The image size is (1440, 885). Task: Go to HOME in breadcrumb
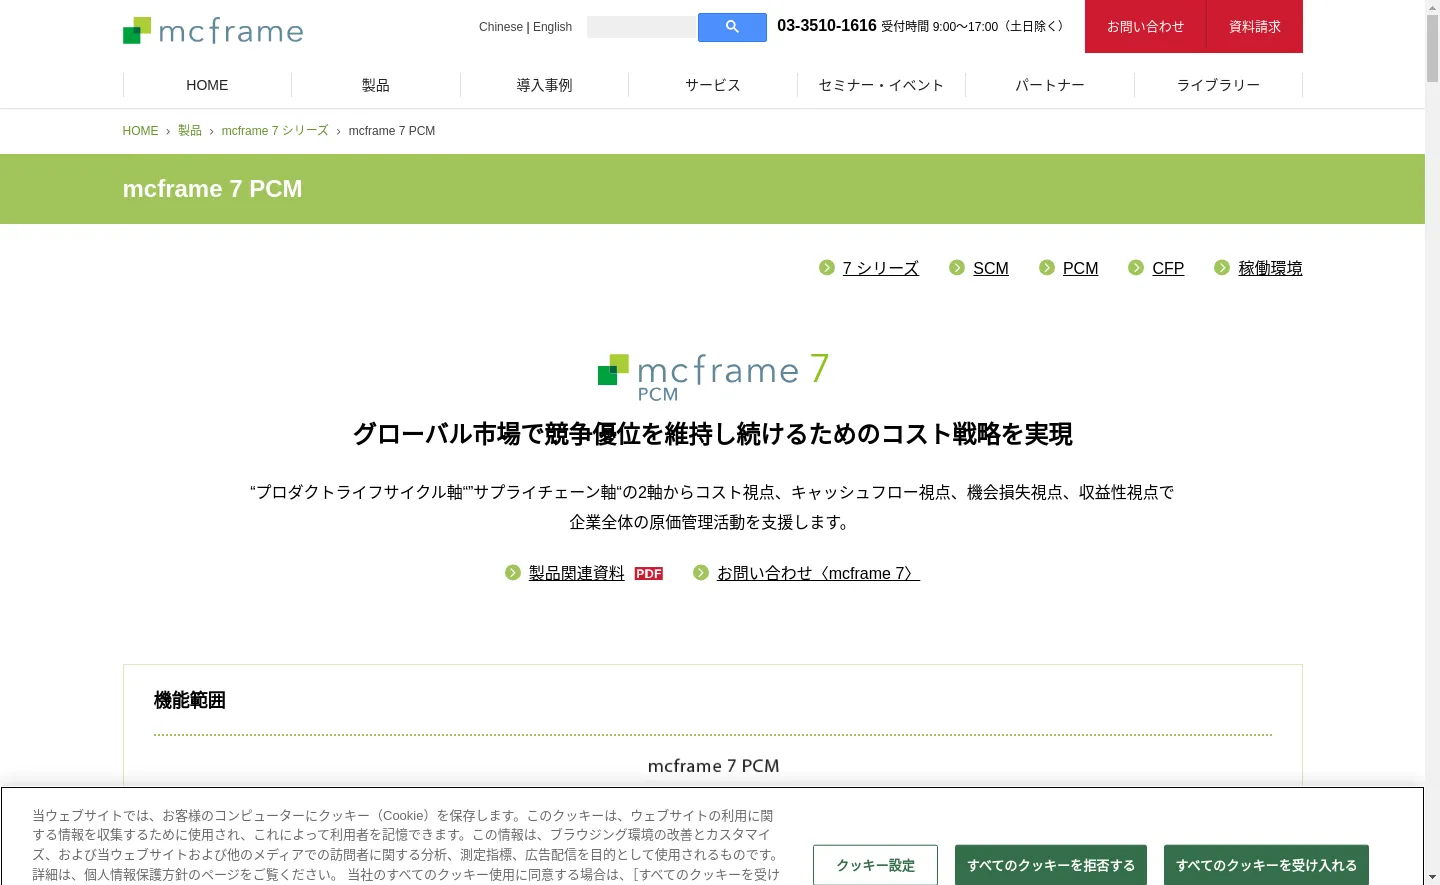140,131
